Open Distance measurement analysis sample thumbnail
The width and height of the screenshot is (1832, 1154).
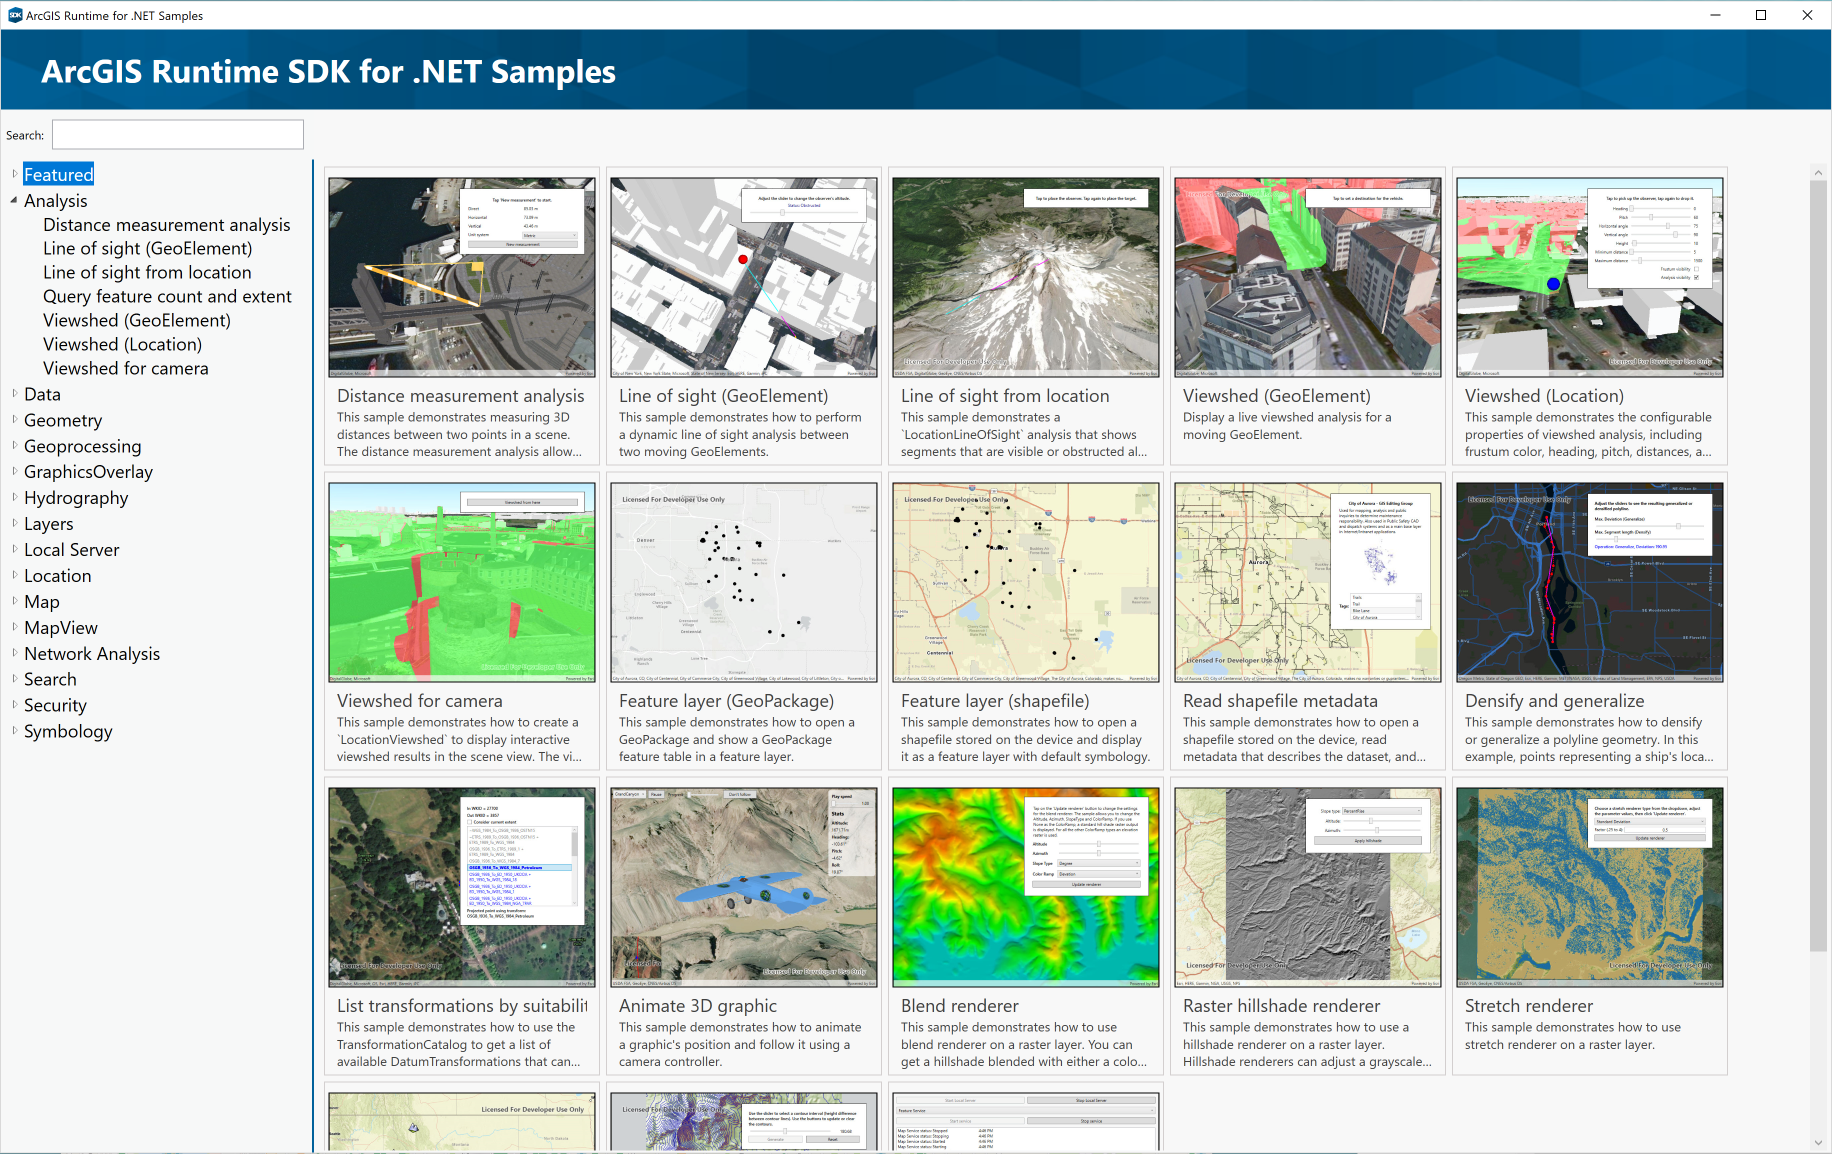(x=462, y=277)
